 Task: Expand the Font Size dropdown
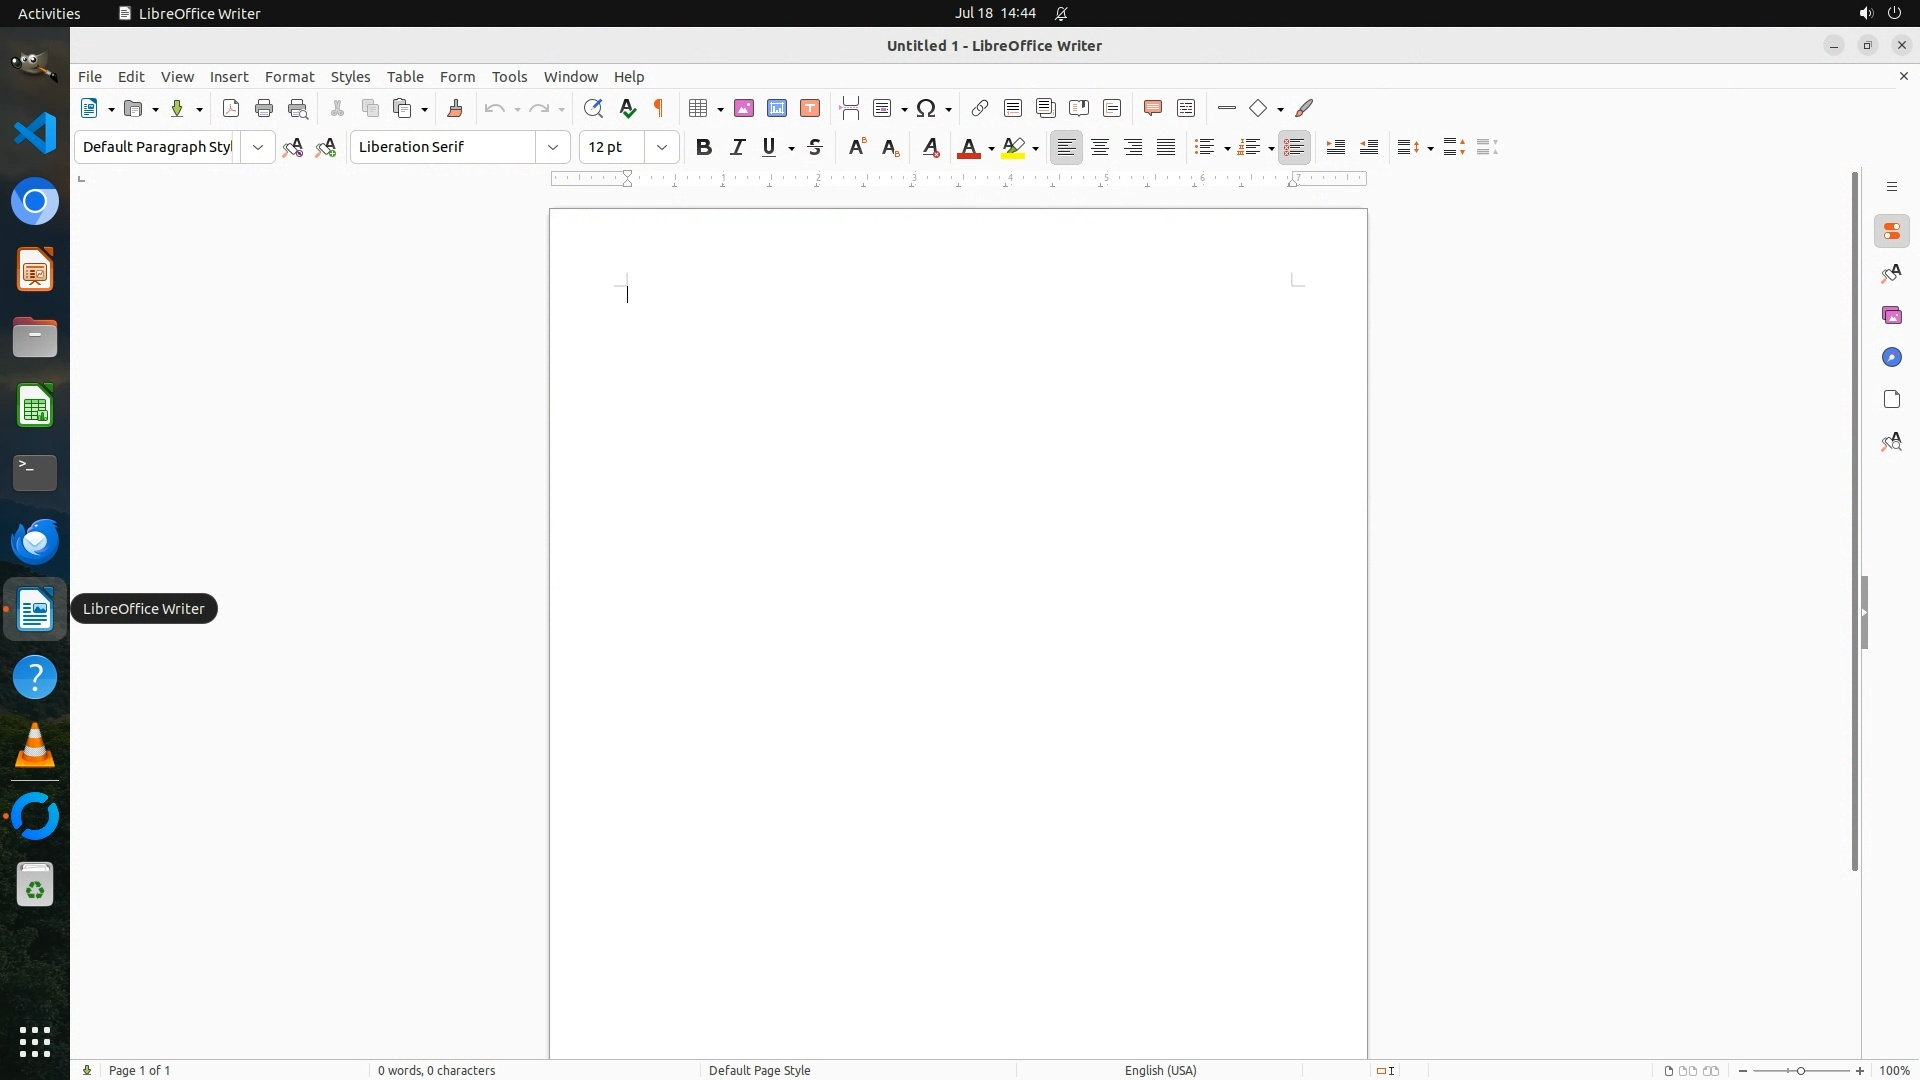coord(662,147)
